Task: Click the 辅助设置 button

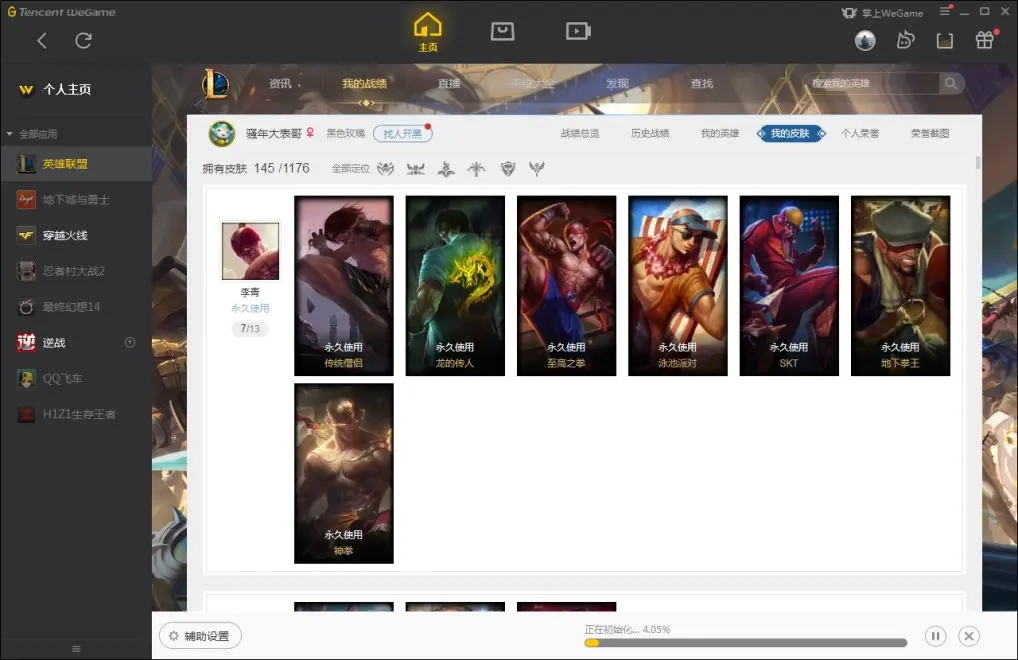Action: 200,636
